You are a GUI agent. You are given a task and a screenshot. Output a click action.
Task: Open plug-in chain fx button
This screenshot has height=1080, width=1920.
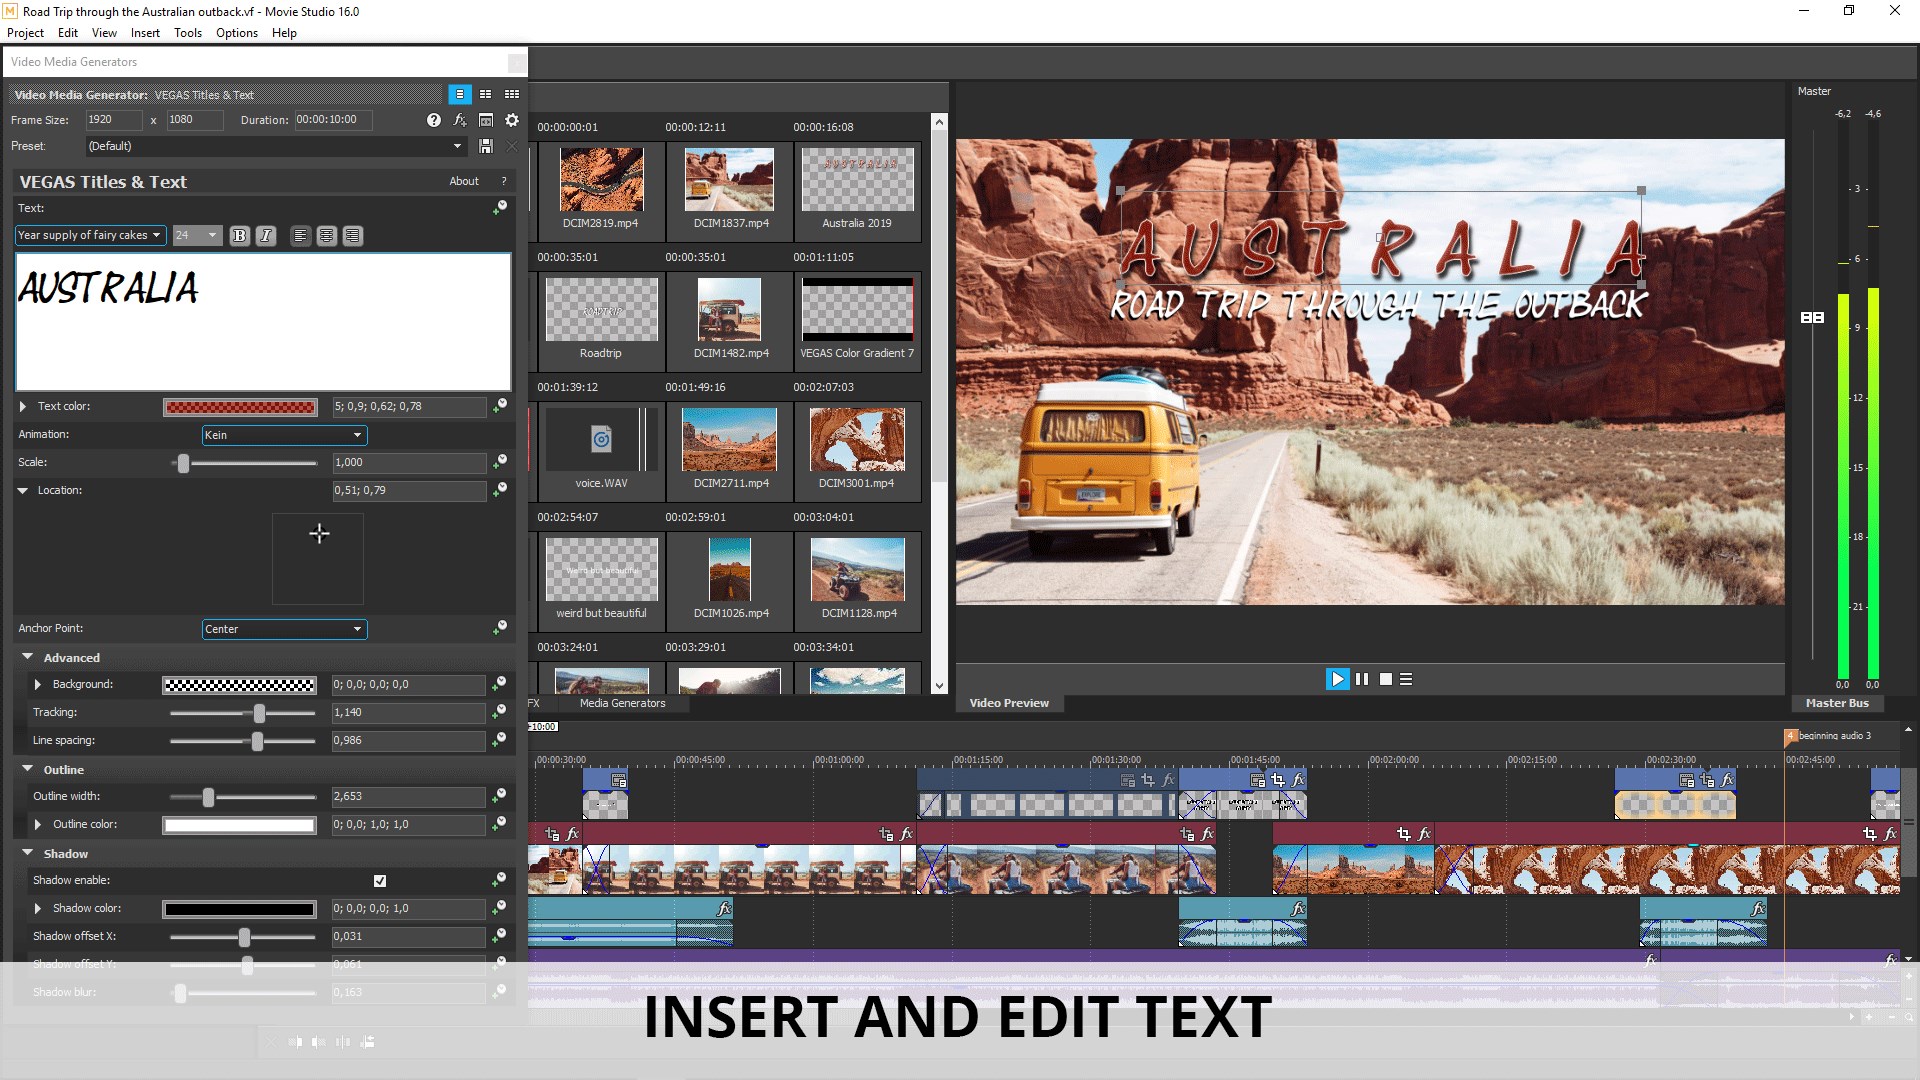(460, 120)
